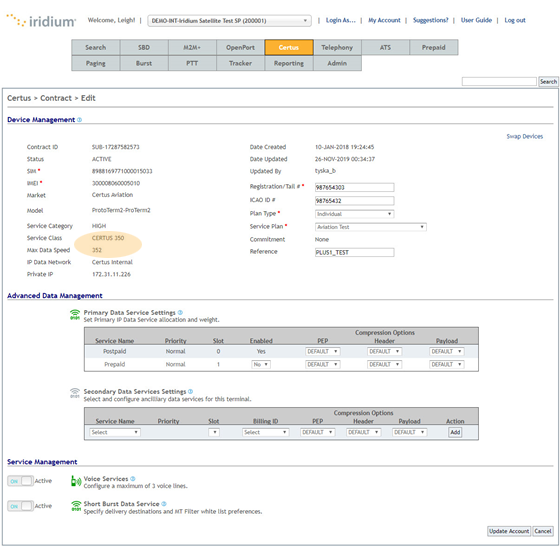Image resolution: width=560 pixels, height=547 pixels.
Task: Open Secondary services Header dropdown
Action: (364, 432)
